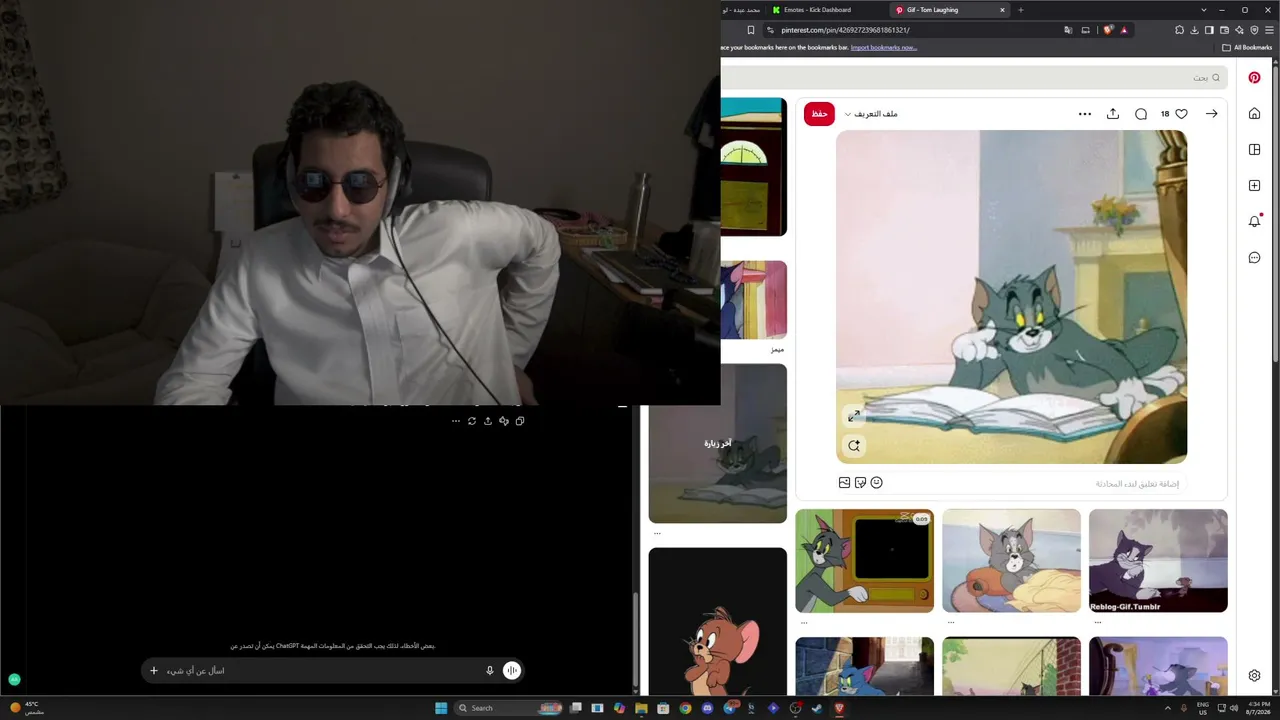Open Brave Rewards triangle icon

point(1124,30)
